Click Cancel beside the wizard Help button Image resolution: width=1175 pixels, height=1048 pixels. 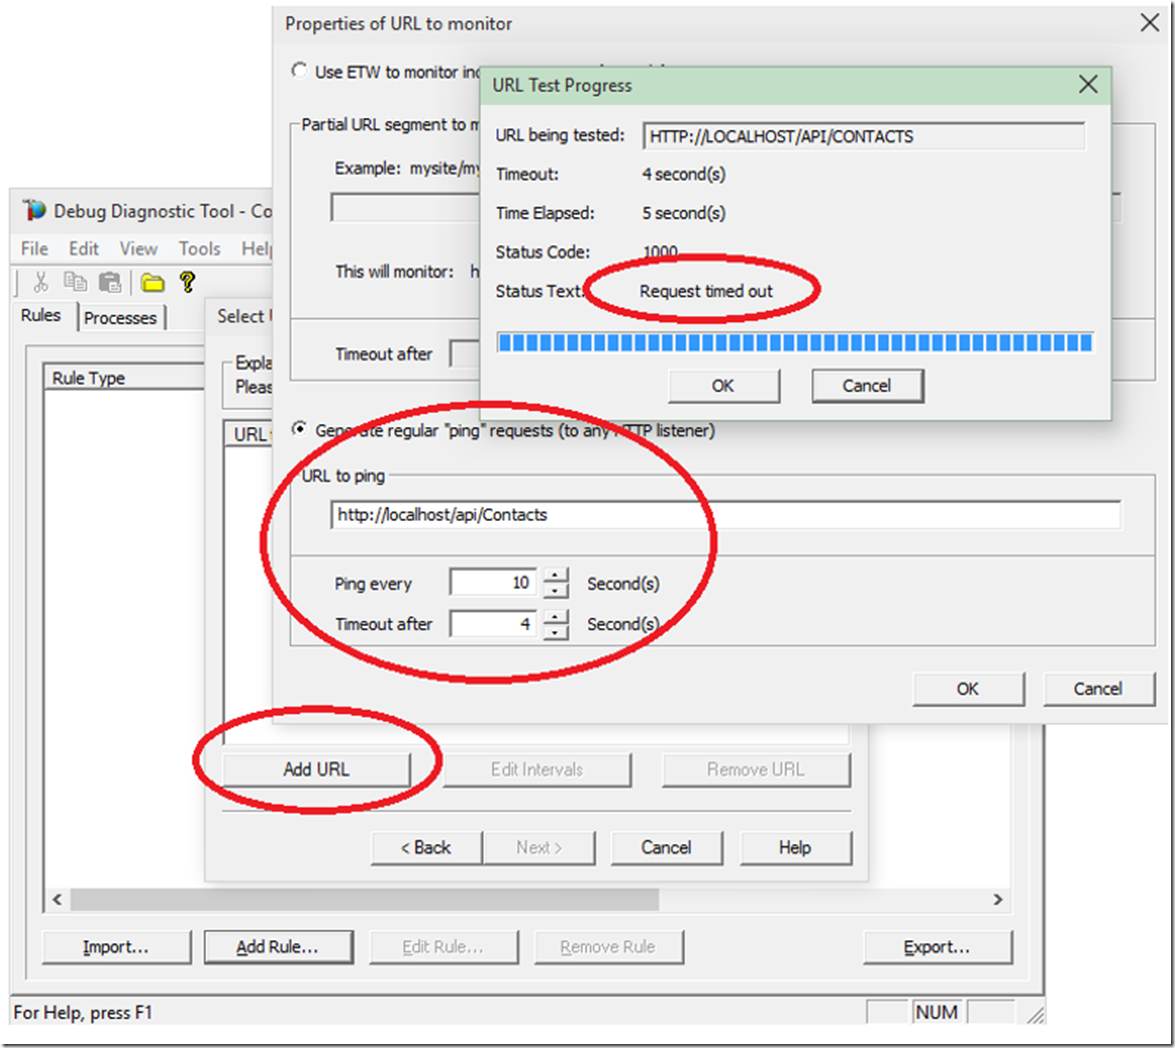click(666, 847)
